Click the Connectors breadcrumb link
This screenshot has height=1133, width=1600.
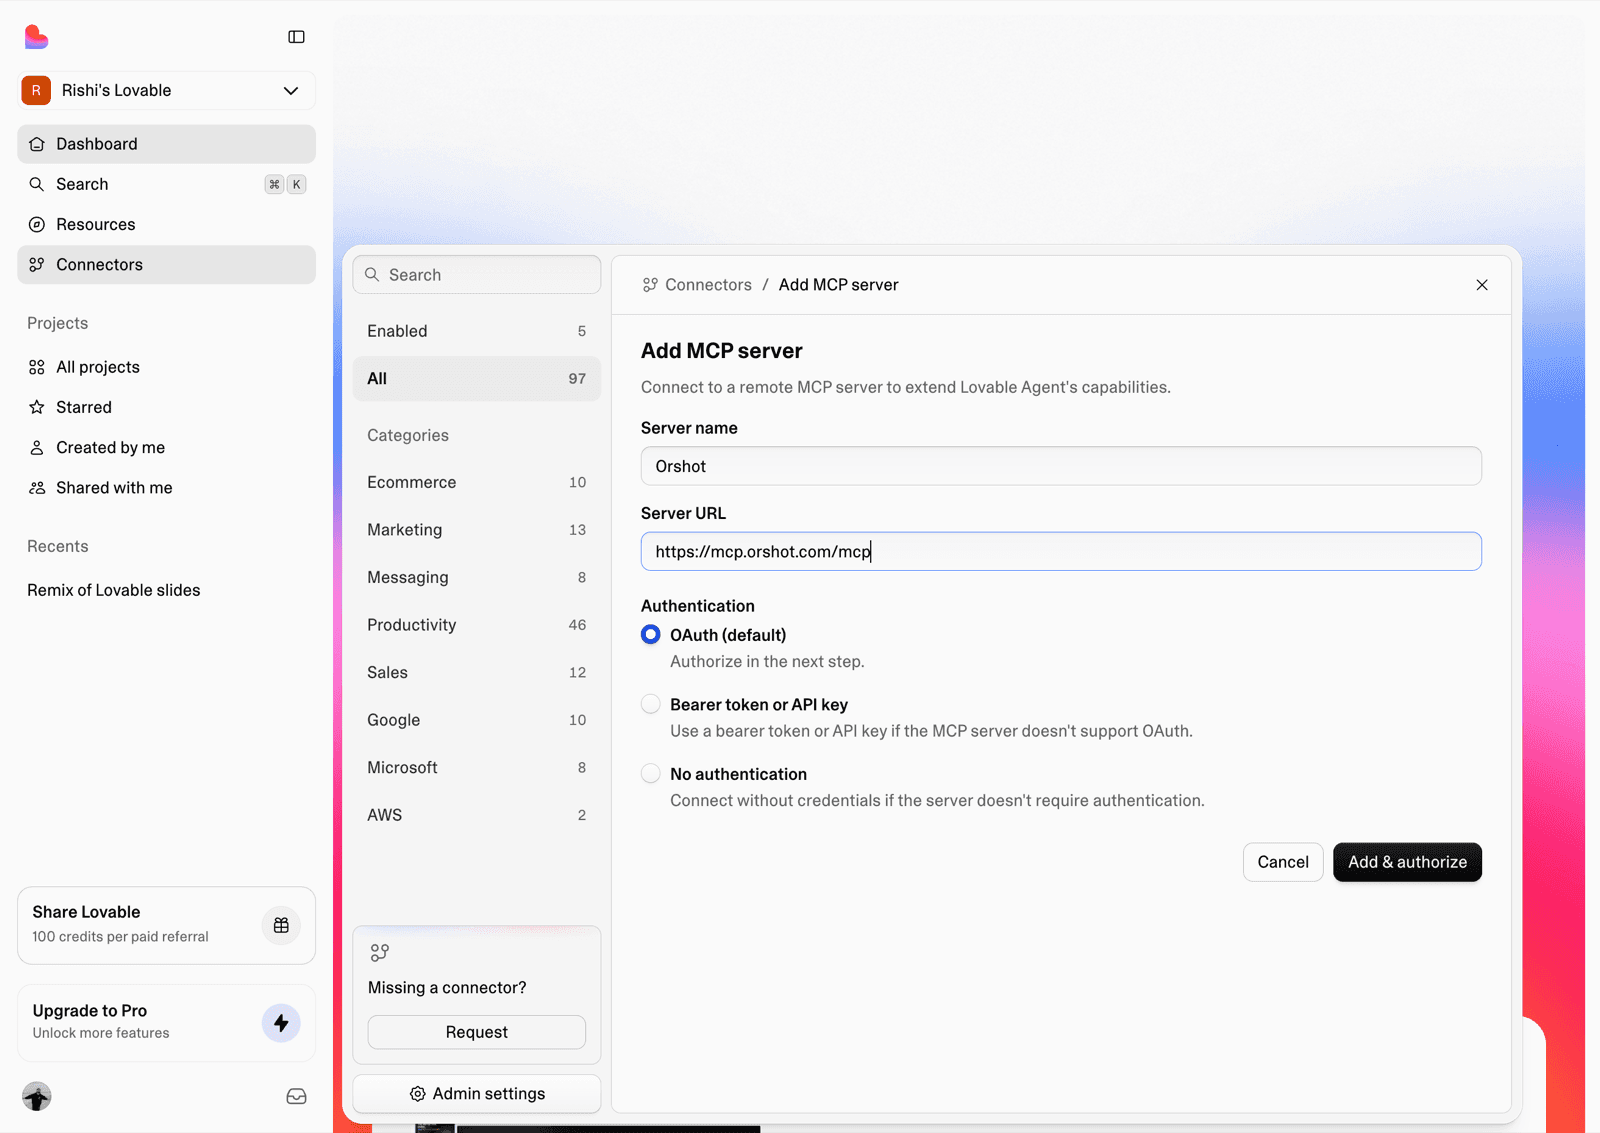[708, 285]
